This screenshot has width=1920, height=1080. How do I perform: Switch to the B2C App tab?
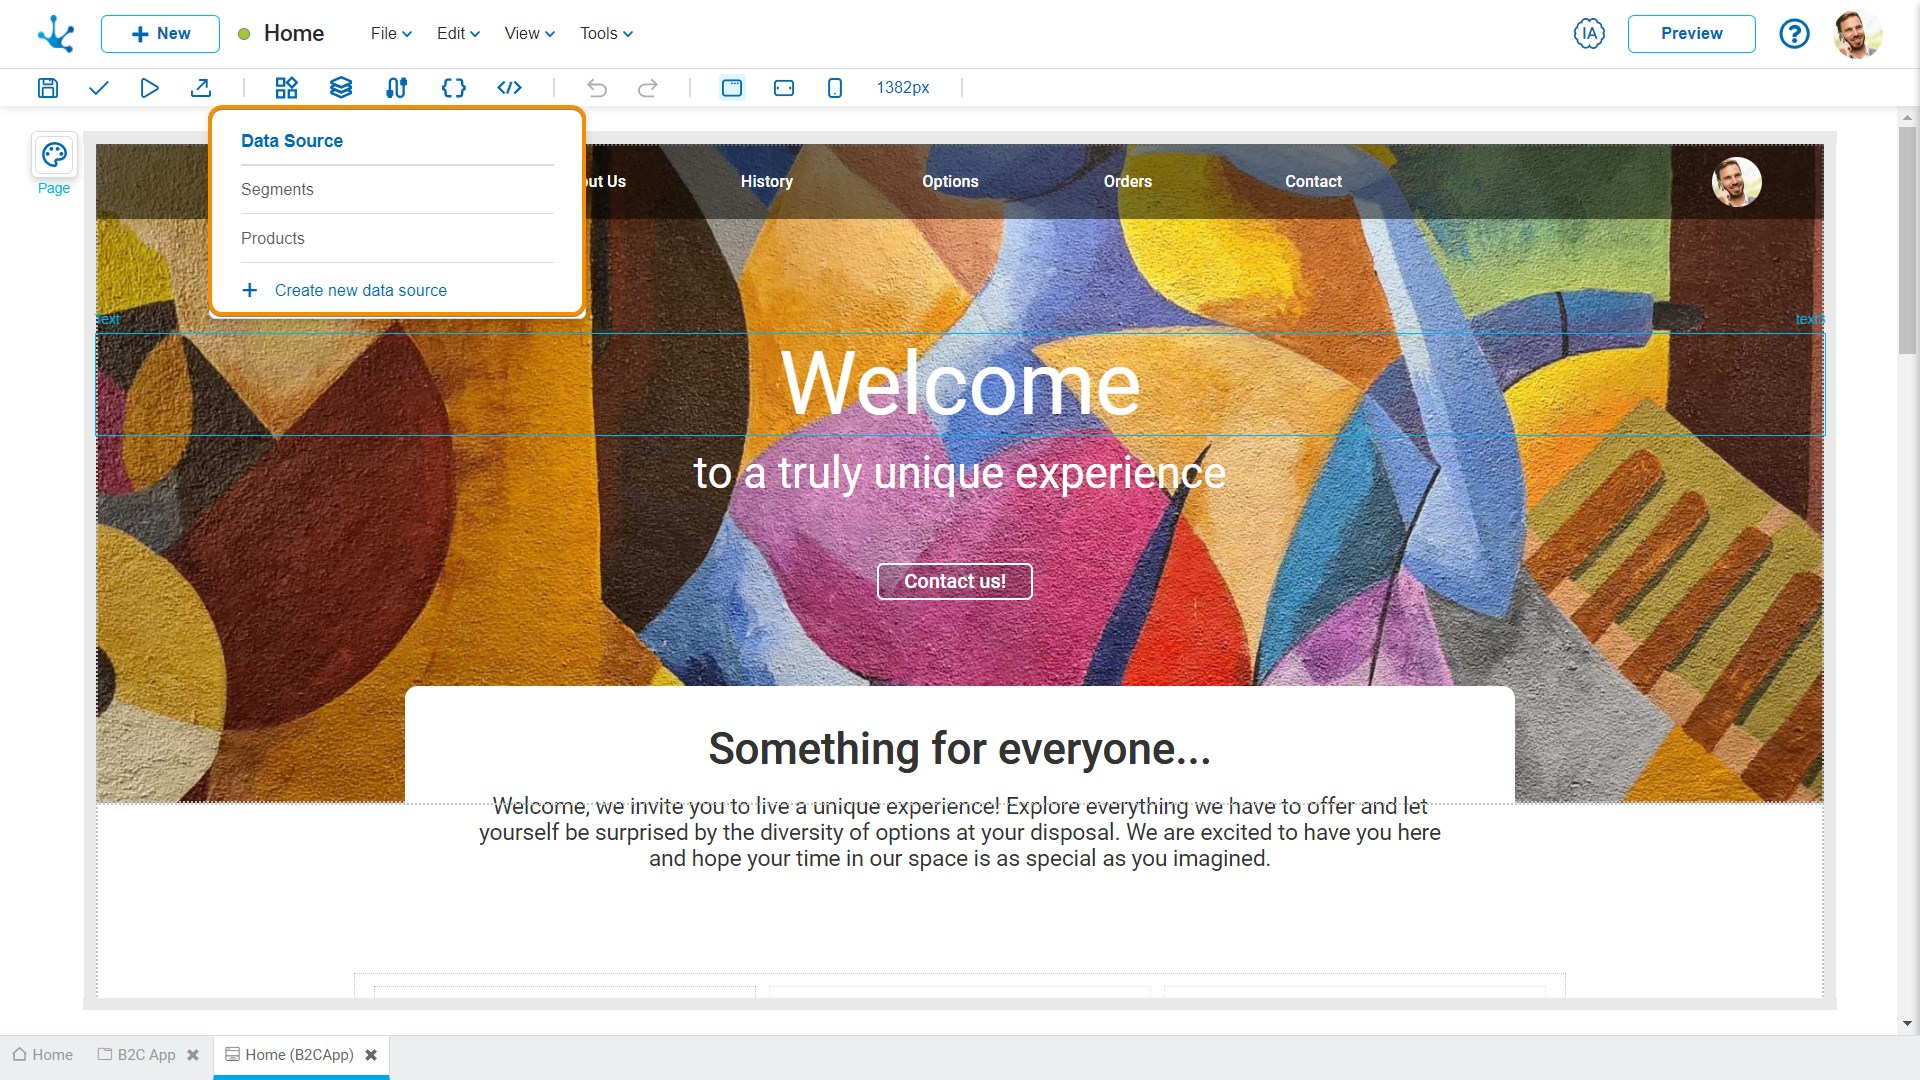146,1055
